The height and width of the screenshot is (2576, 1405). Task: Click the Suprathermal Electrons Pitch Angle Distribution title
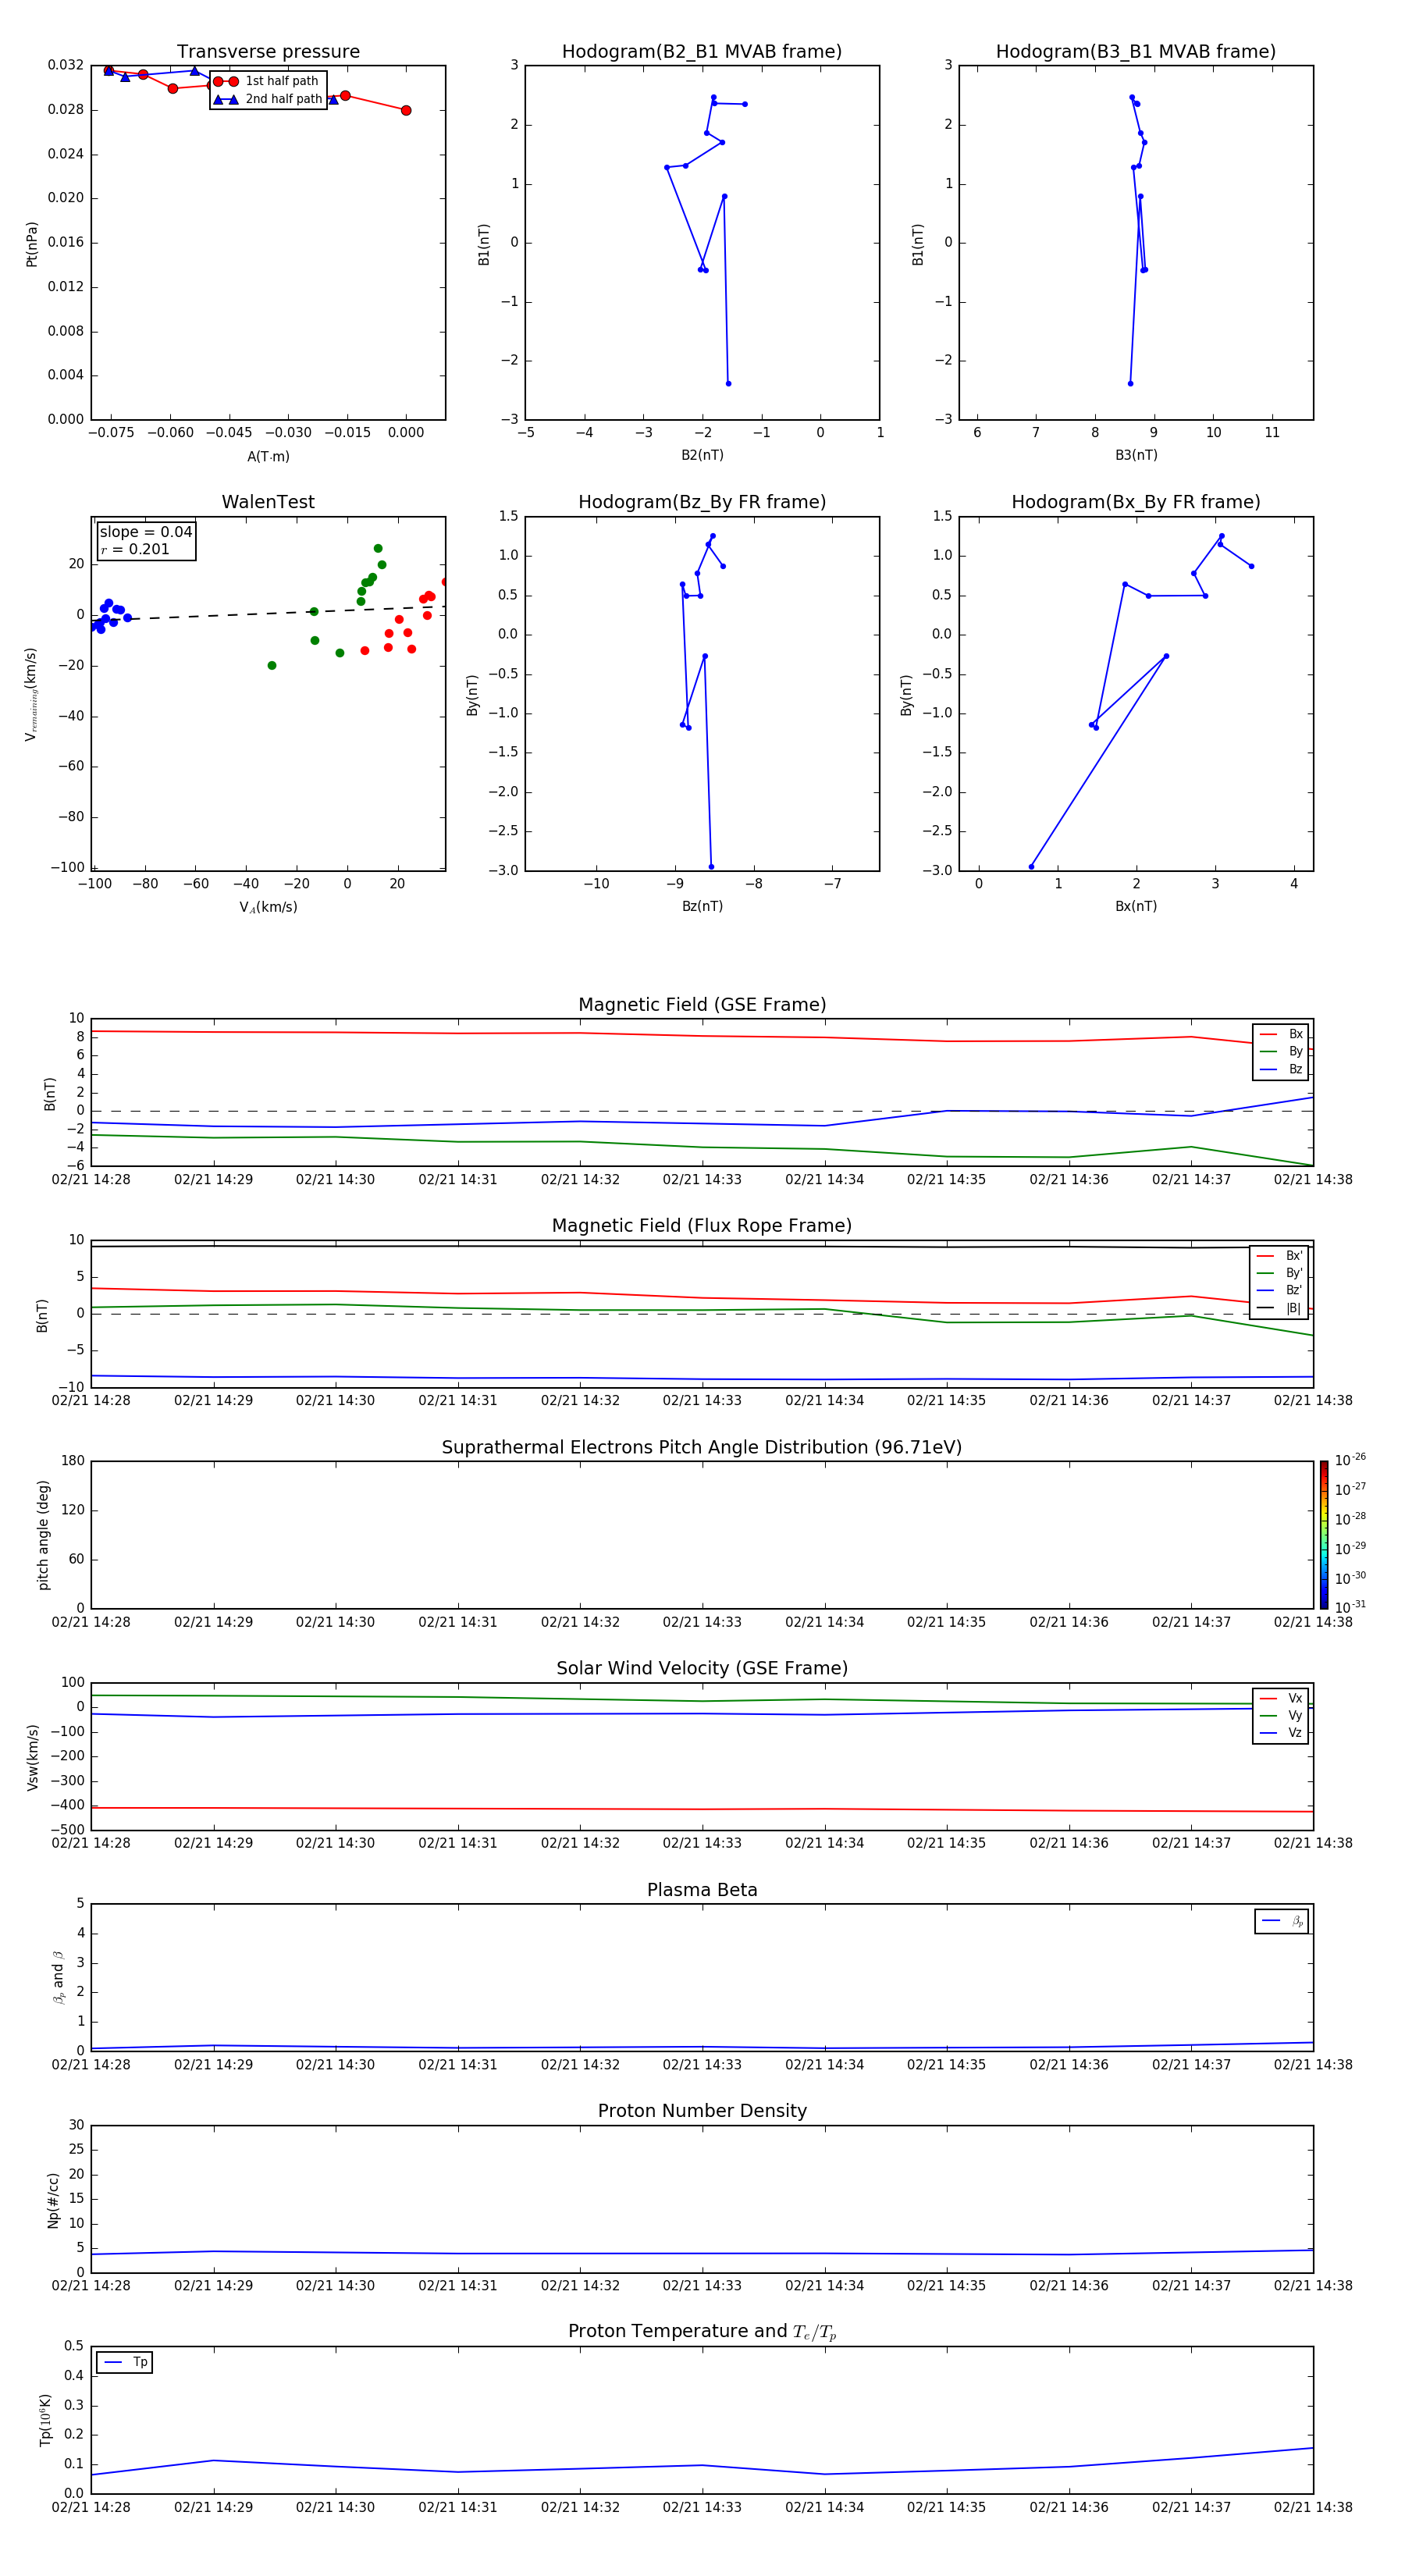point(702,1448)
